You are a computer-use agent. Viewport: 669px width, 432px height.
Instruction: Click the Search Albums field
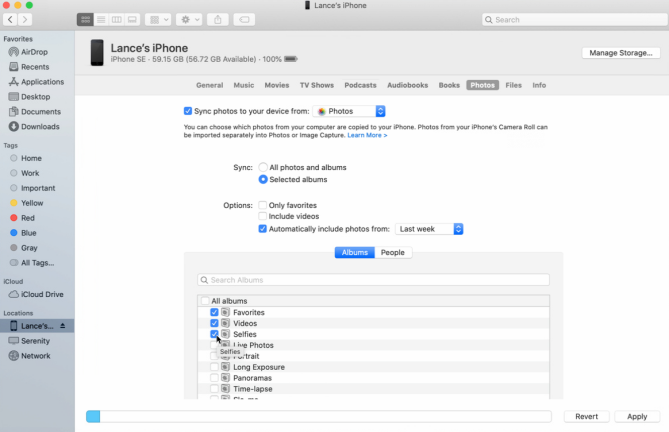(x=373, y=280)
